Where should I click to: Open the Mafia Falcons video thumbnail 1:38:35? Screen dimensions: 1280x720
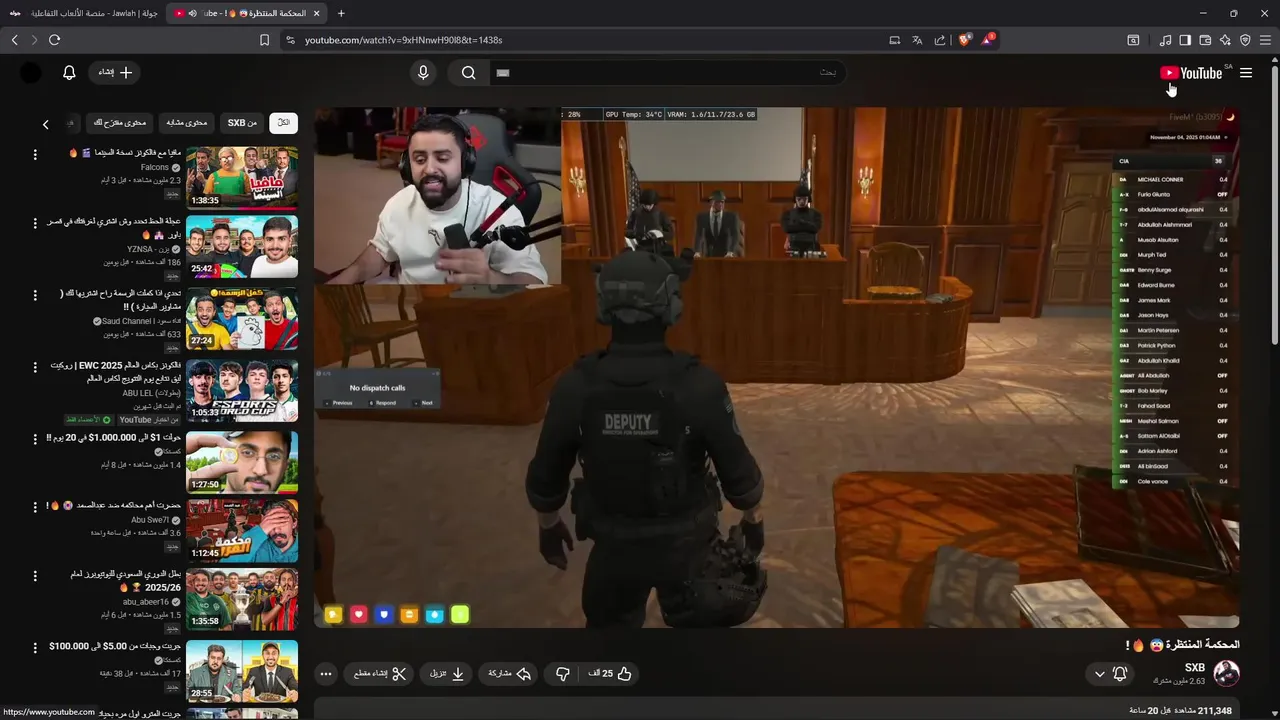tap(242, 177)
